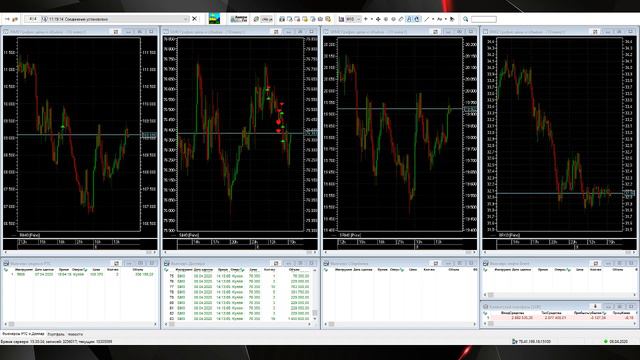Click the settings icon in BRK0 chart title bar
Image resolution: width=640 pixels, height=360 pixels.
click(x=595, y=31)
